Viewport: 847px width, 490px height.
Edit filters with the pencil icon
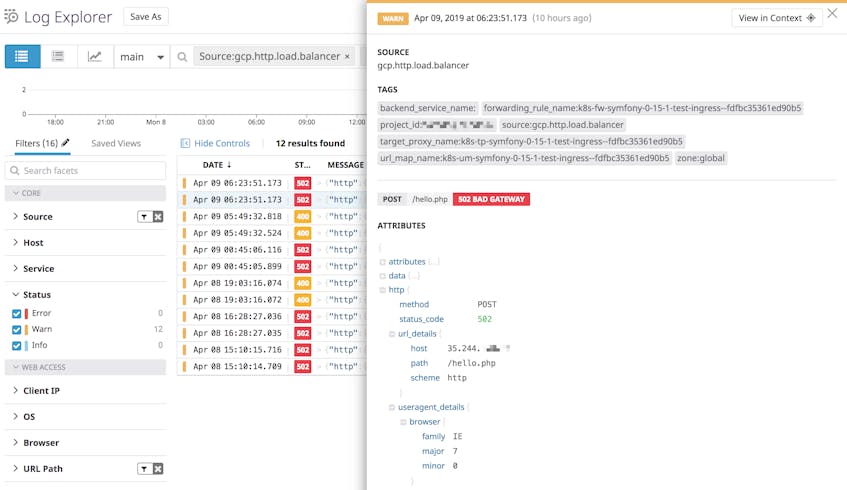65,143
